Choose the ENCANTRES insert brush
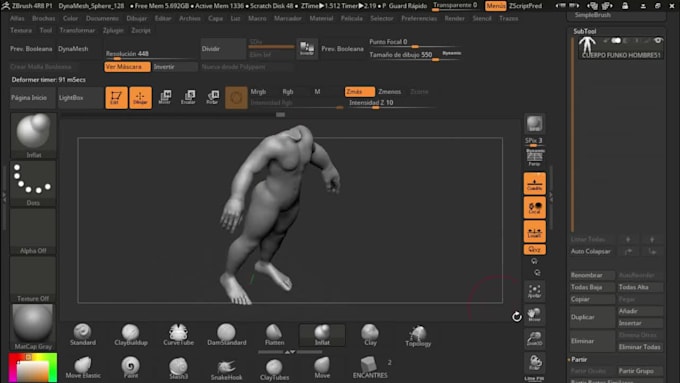This screenshot has width=680, height=383. pos(370,367)
